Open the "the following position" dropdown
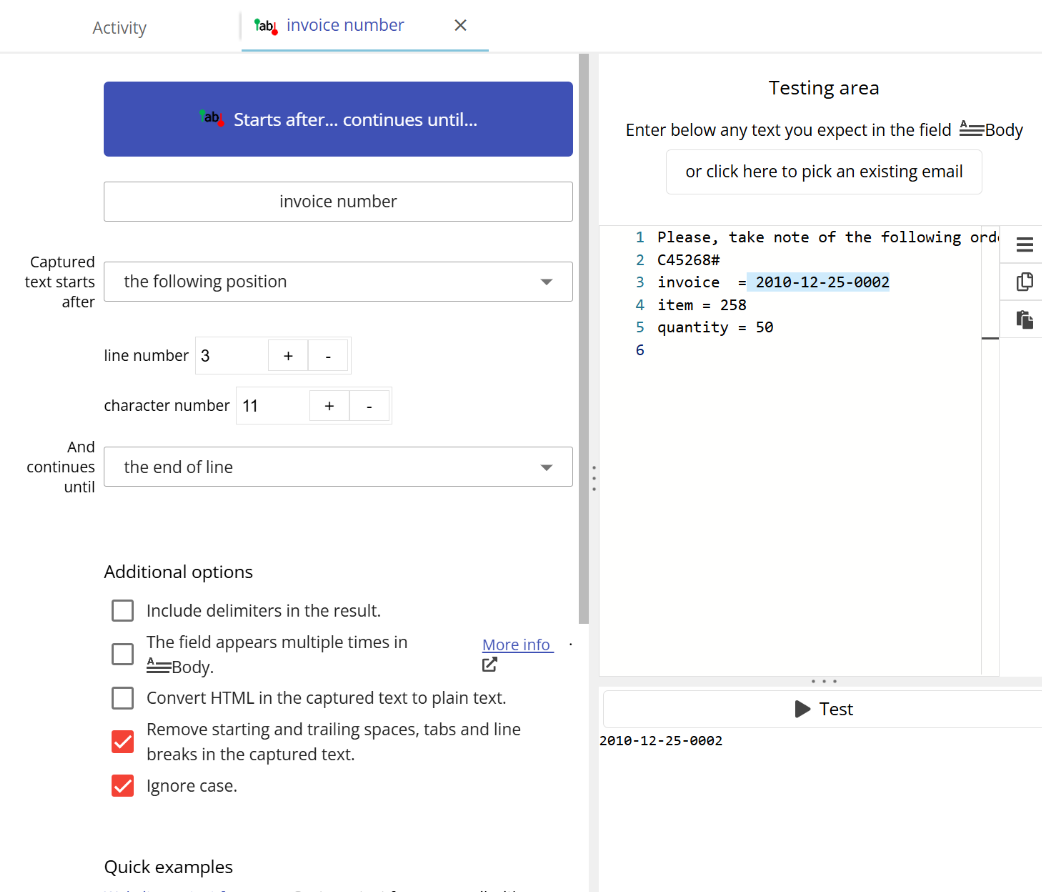The image size is (1042, 892). pos(338,281)
